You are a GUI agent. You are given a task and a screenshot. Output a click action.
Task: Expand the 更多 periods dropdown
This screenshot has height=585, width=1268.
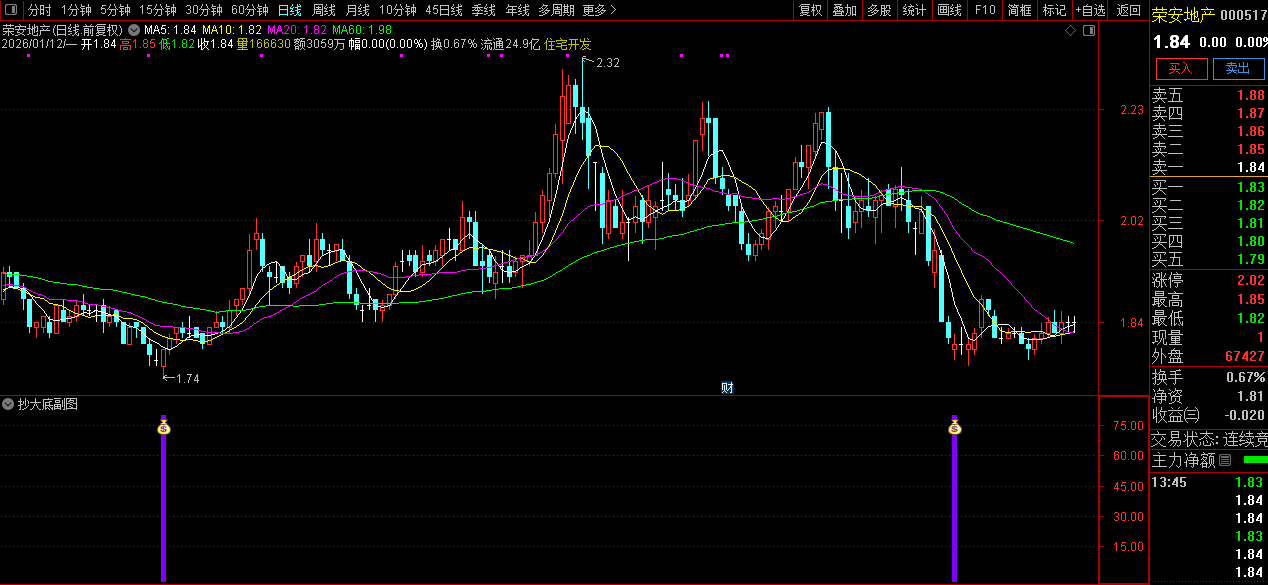coord(599,10)
